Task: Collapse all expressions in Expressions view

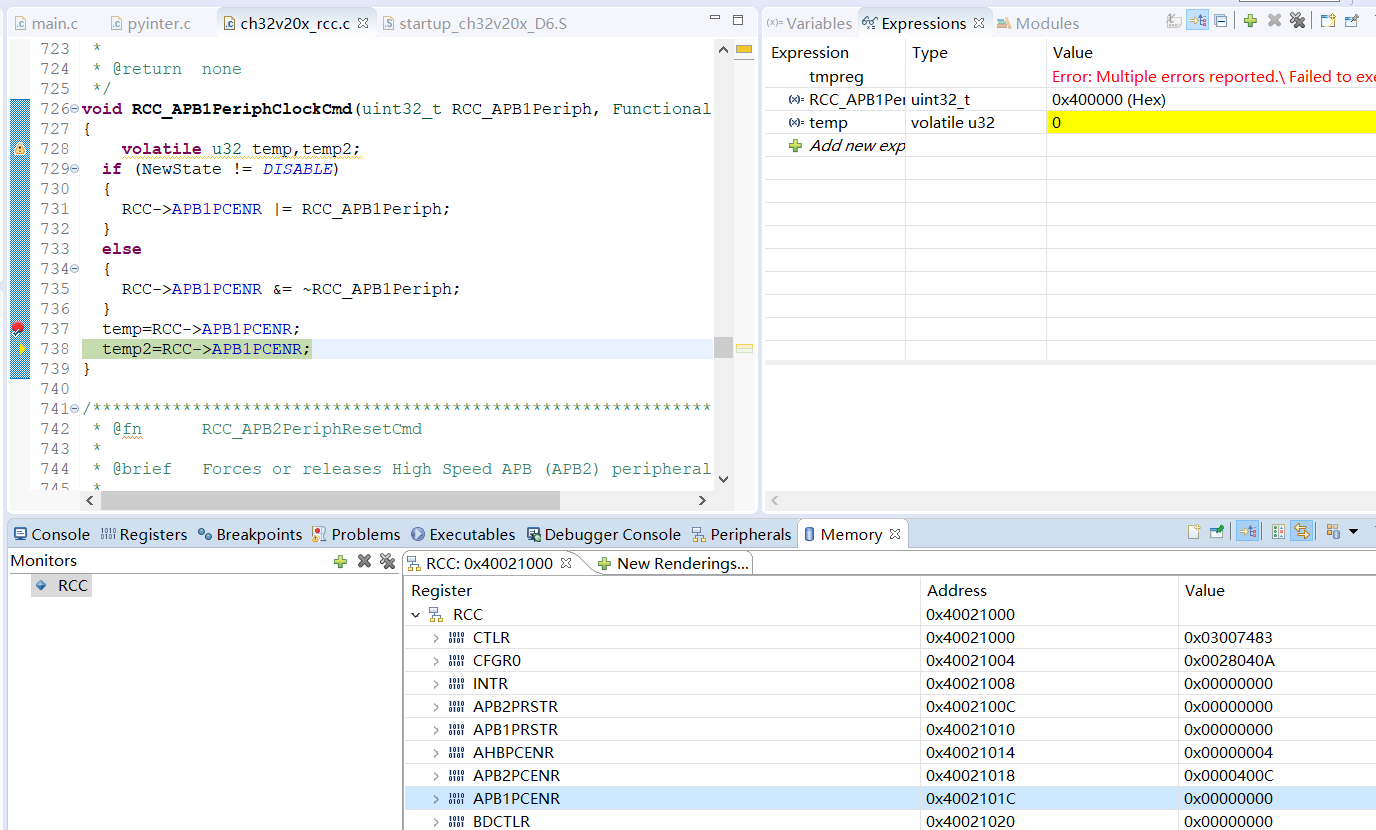Action: 1220,21
